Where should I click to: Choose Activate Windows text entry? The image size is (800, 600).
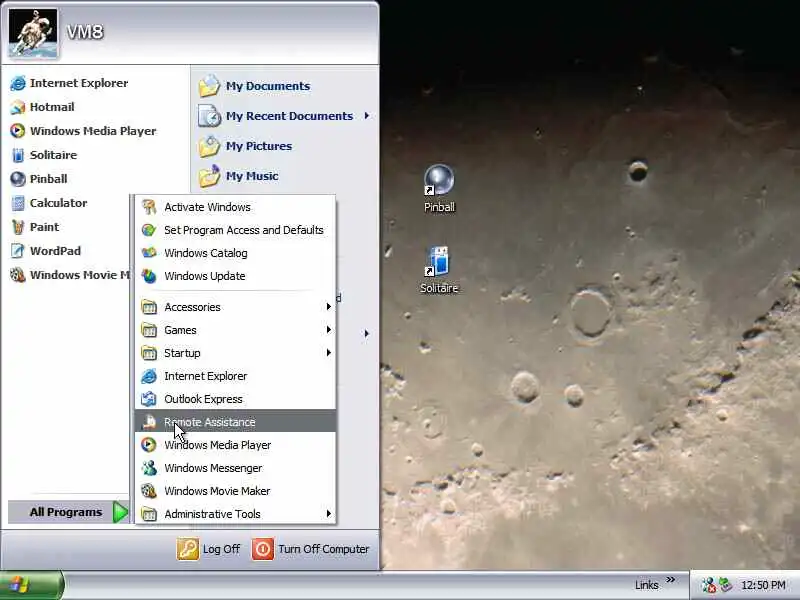tap(207, 207)
